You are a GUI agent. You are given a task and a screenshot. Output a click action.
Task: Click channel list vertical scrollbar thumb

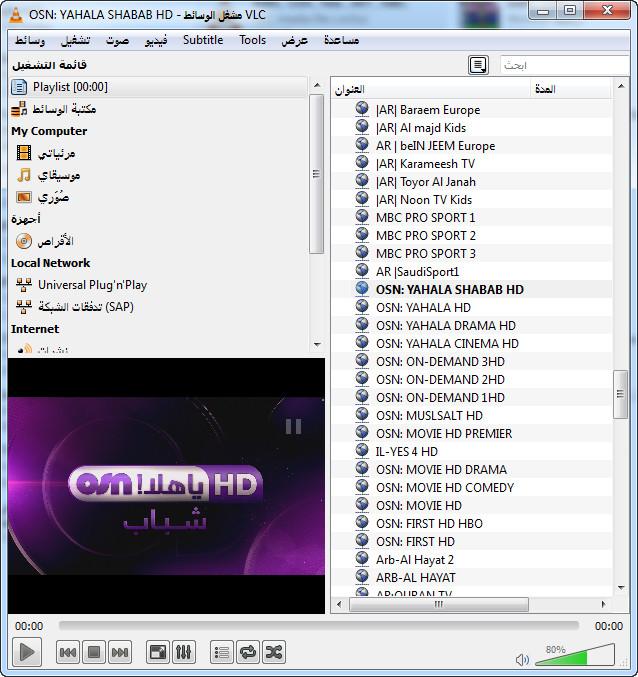coord(620,394)
